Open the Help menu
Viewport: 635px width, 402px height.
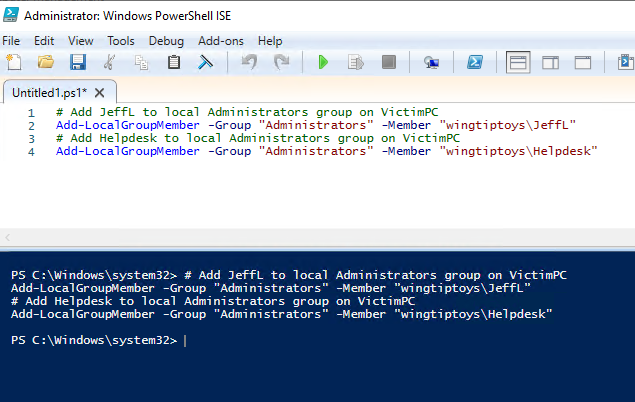pos(270,41)
